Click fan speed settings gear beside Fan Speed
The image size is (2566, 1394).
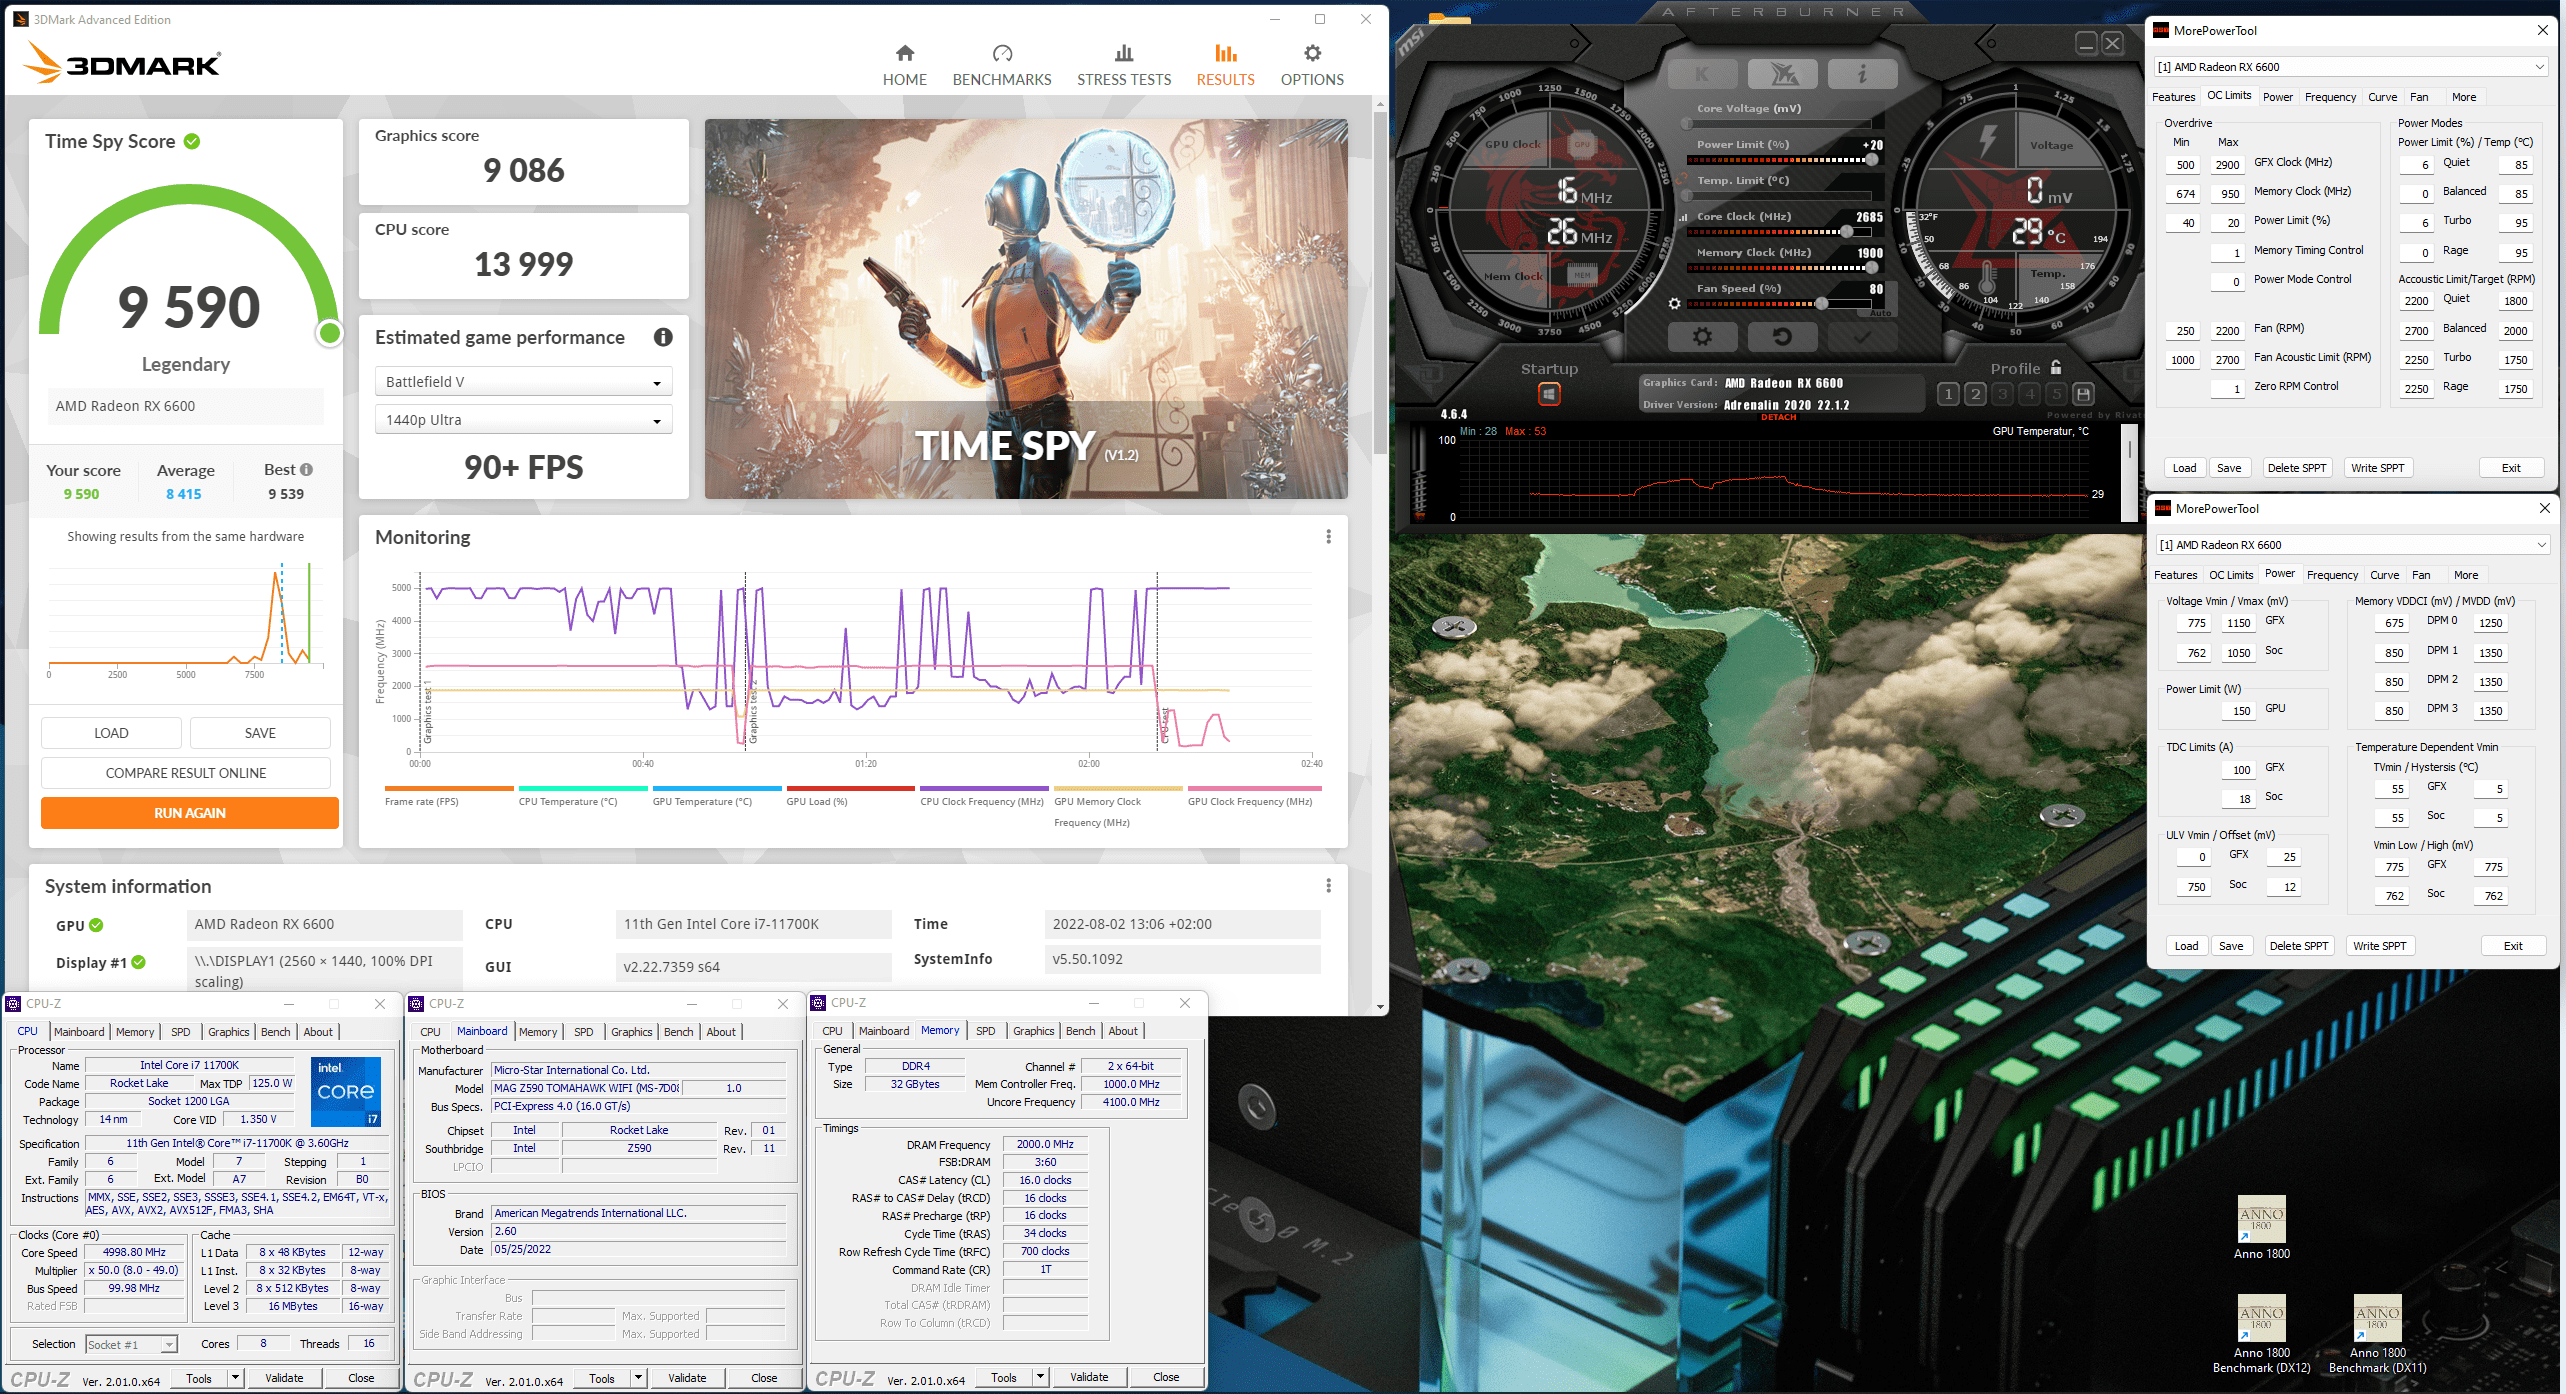pos(1675,304)
